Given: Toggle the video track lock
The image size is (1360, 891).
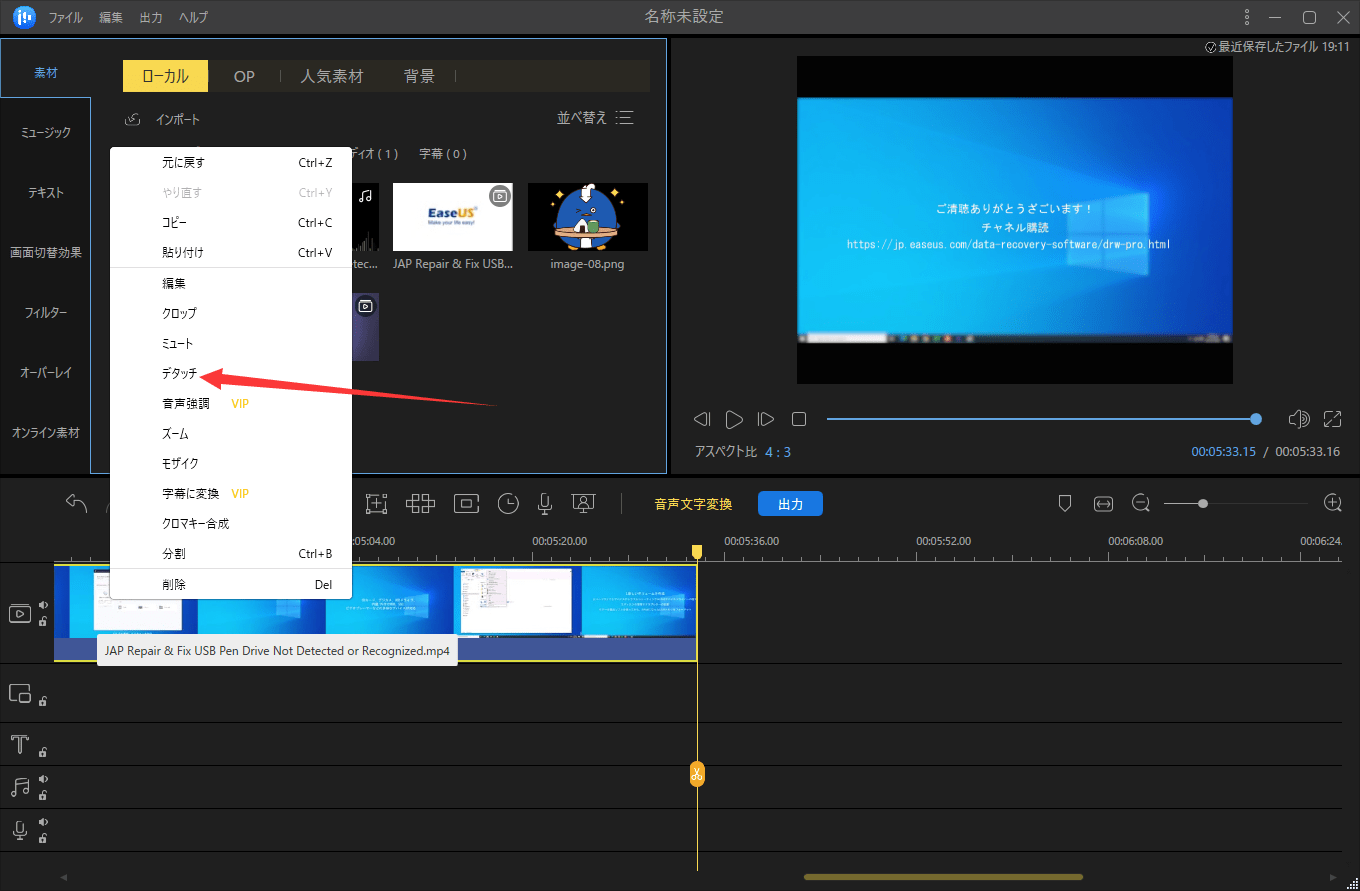Looking at the screenshot, I should (43, 622).
